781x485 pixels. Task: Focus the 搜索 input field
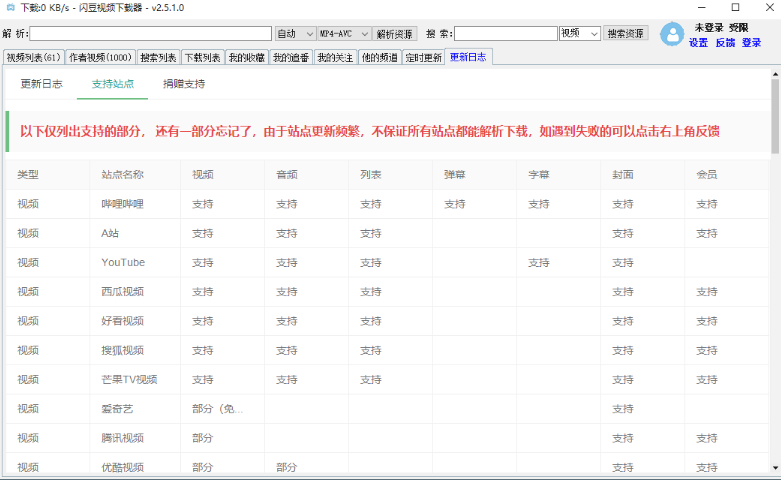point(506,33)
